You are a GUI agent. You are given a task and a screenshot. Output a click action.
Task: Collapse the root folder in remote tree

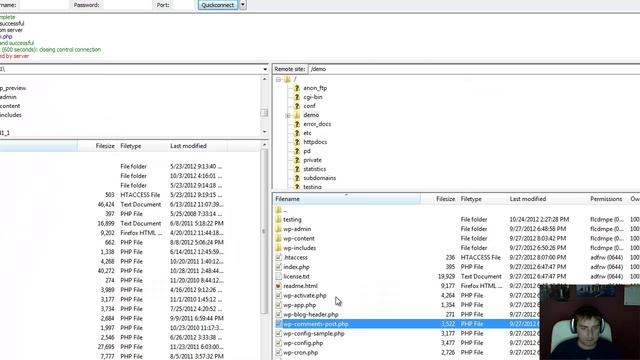278,79
